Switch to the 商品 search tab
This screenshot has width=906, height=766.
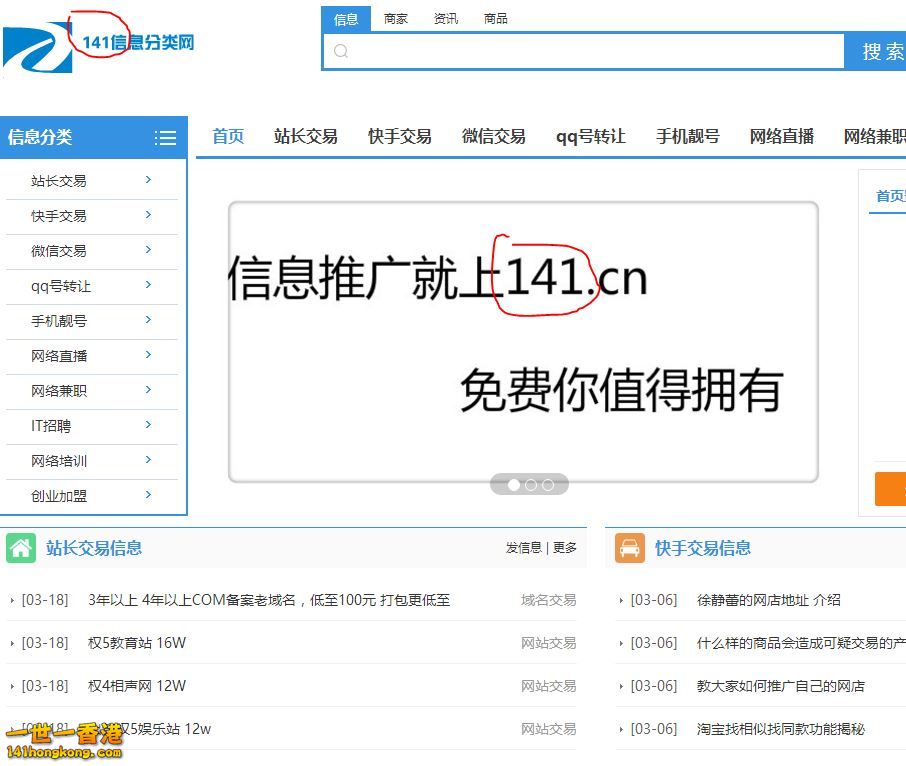496,19
